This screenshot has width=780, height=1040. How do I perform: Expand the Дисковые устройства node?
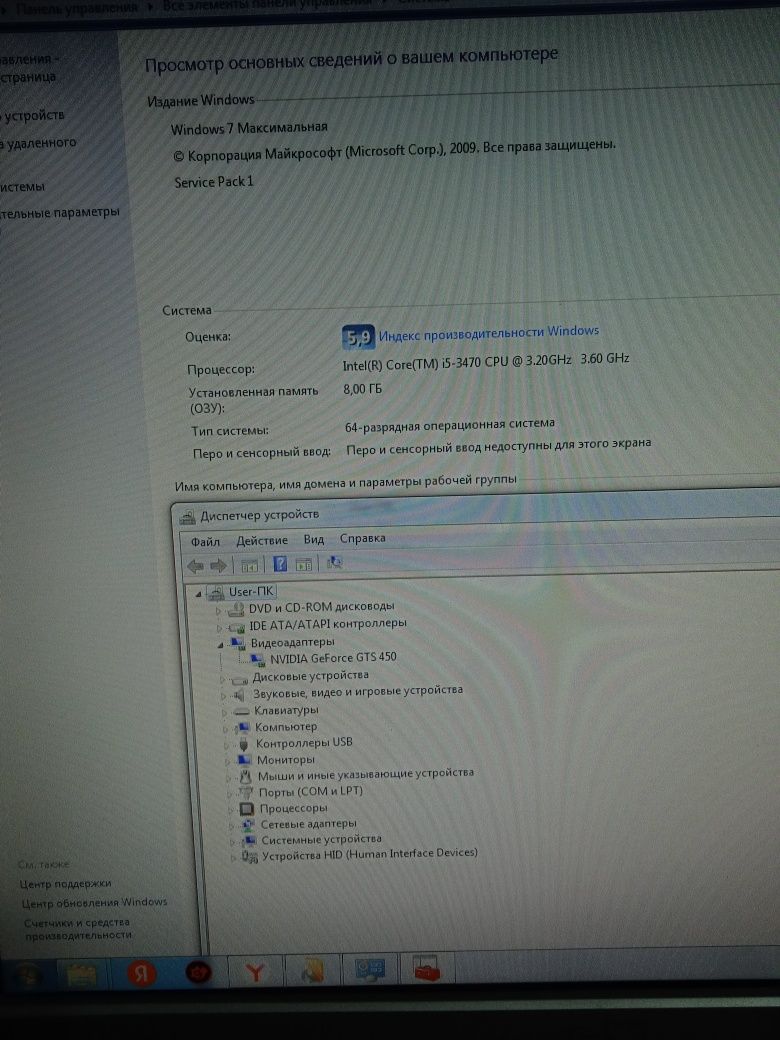pos(223,679)
